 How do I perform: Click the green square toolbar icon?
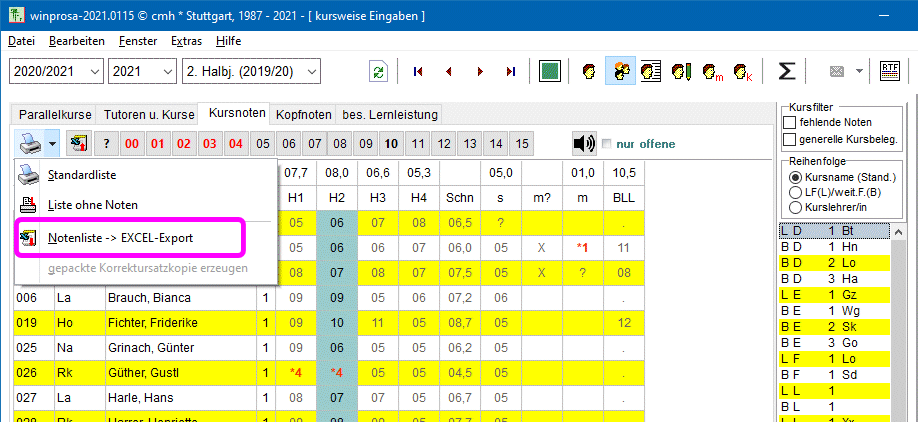click(549, 71)
